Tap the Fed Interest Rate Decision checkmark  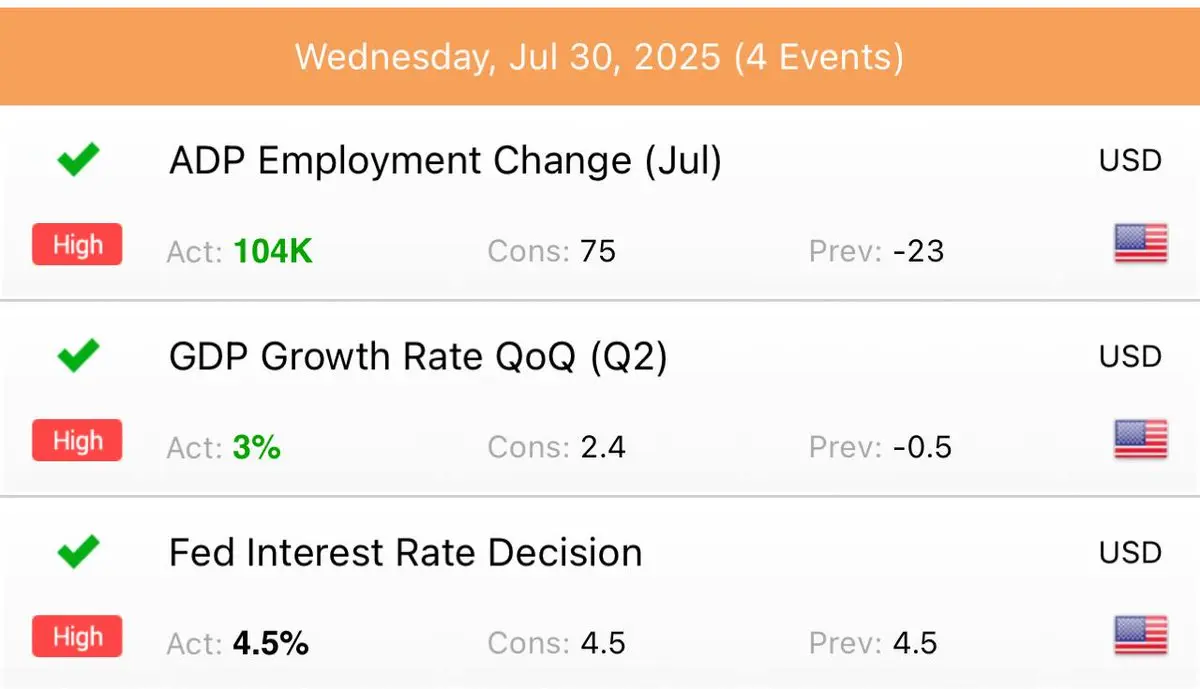77,552
